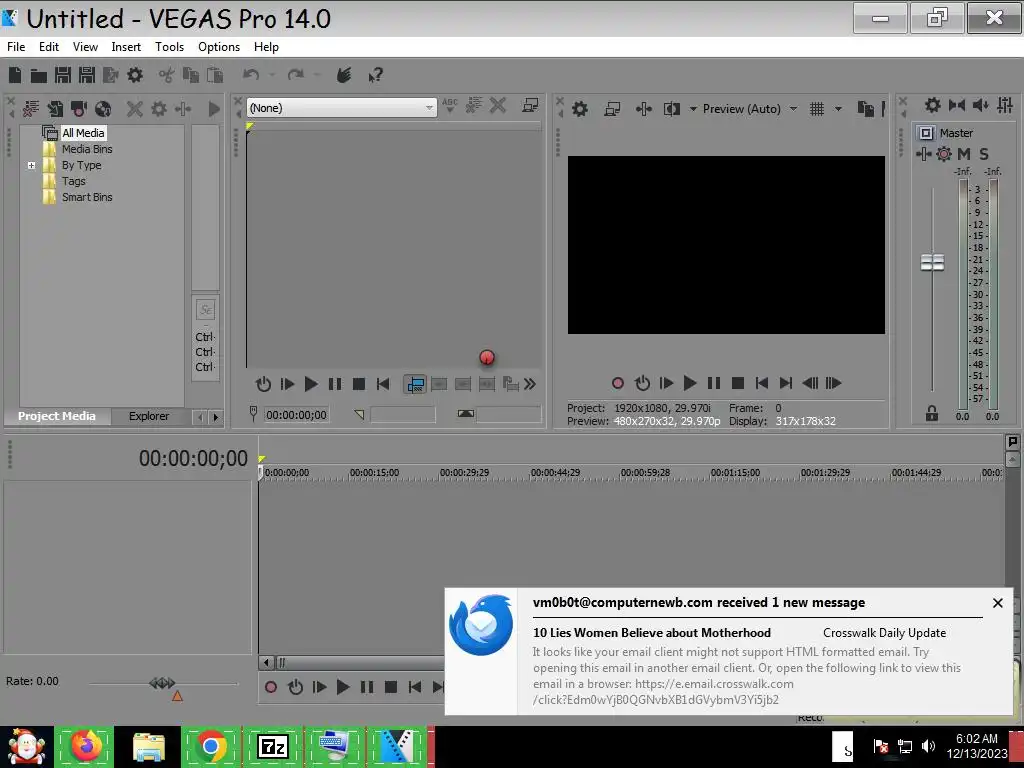Screen dimensions: 1024x768
Task: Toggle Master bus output square button
Action: 926,133
